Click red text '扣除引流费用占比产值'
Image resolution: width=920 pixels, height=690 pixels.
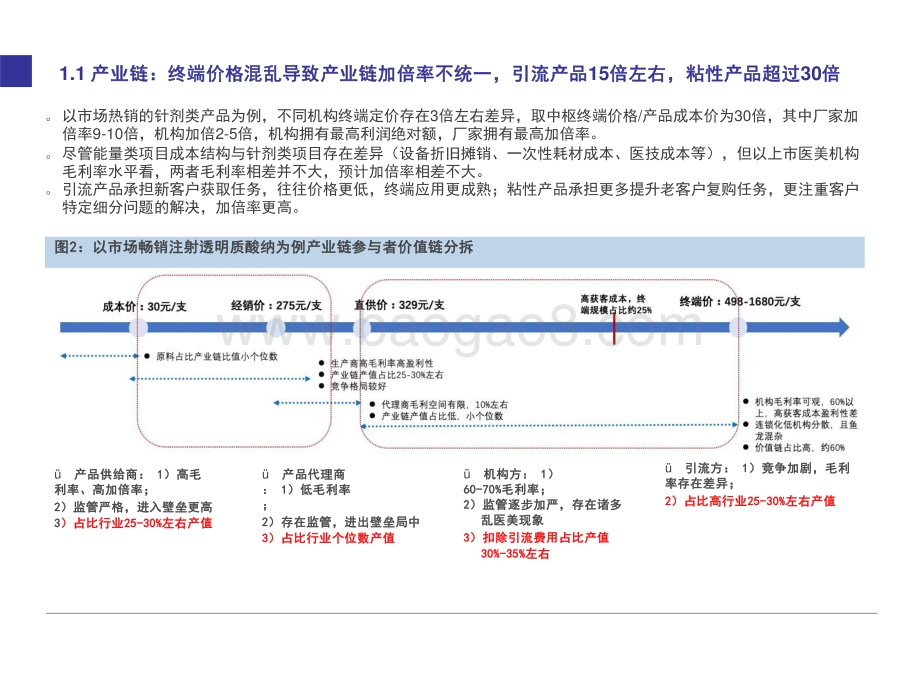coord(546,537)
